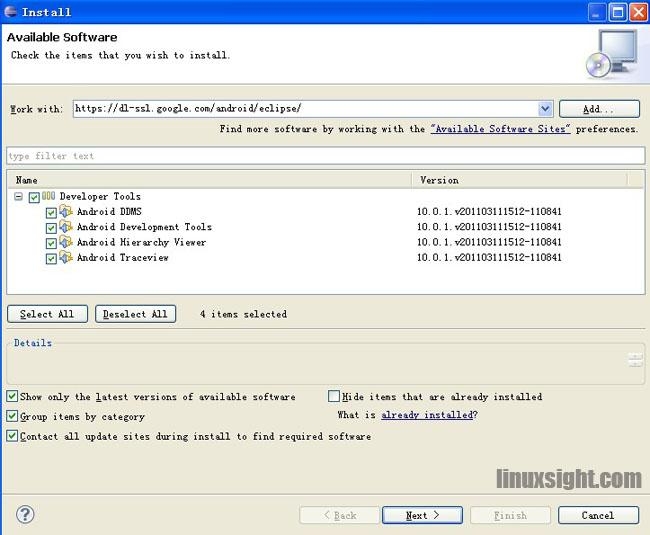Click the Developer Tools category icon
This screenshot has height=535, width=650.
tap(49, 197)
